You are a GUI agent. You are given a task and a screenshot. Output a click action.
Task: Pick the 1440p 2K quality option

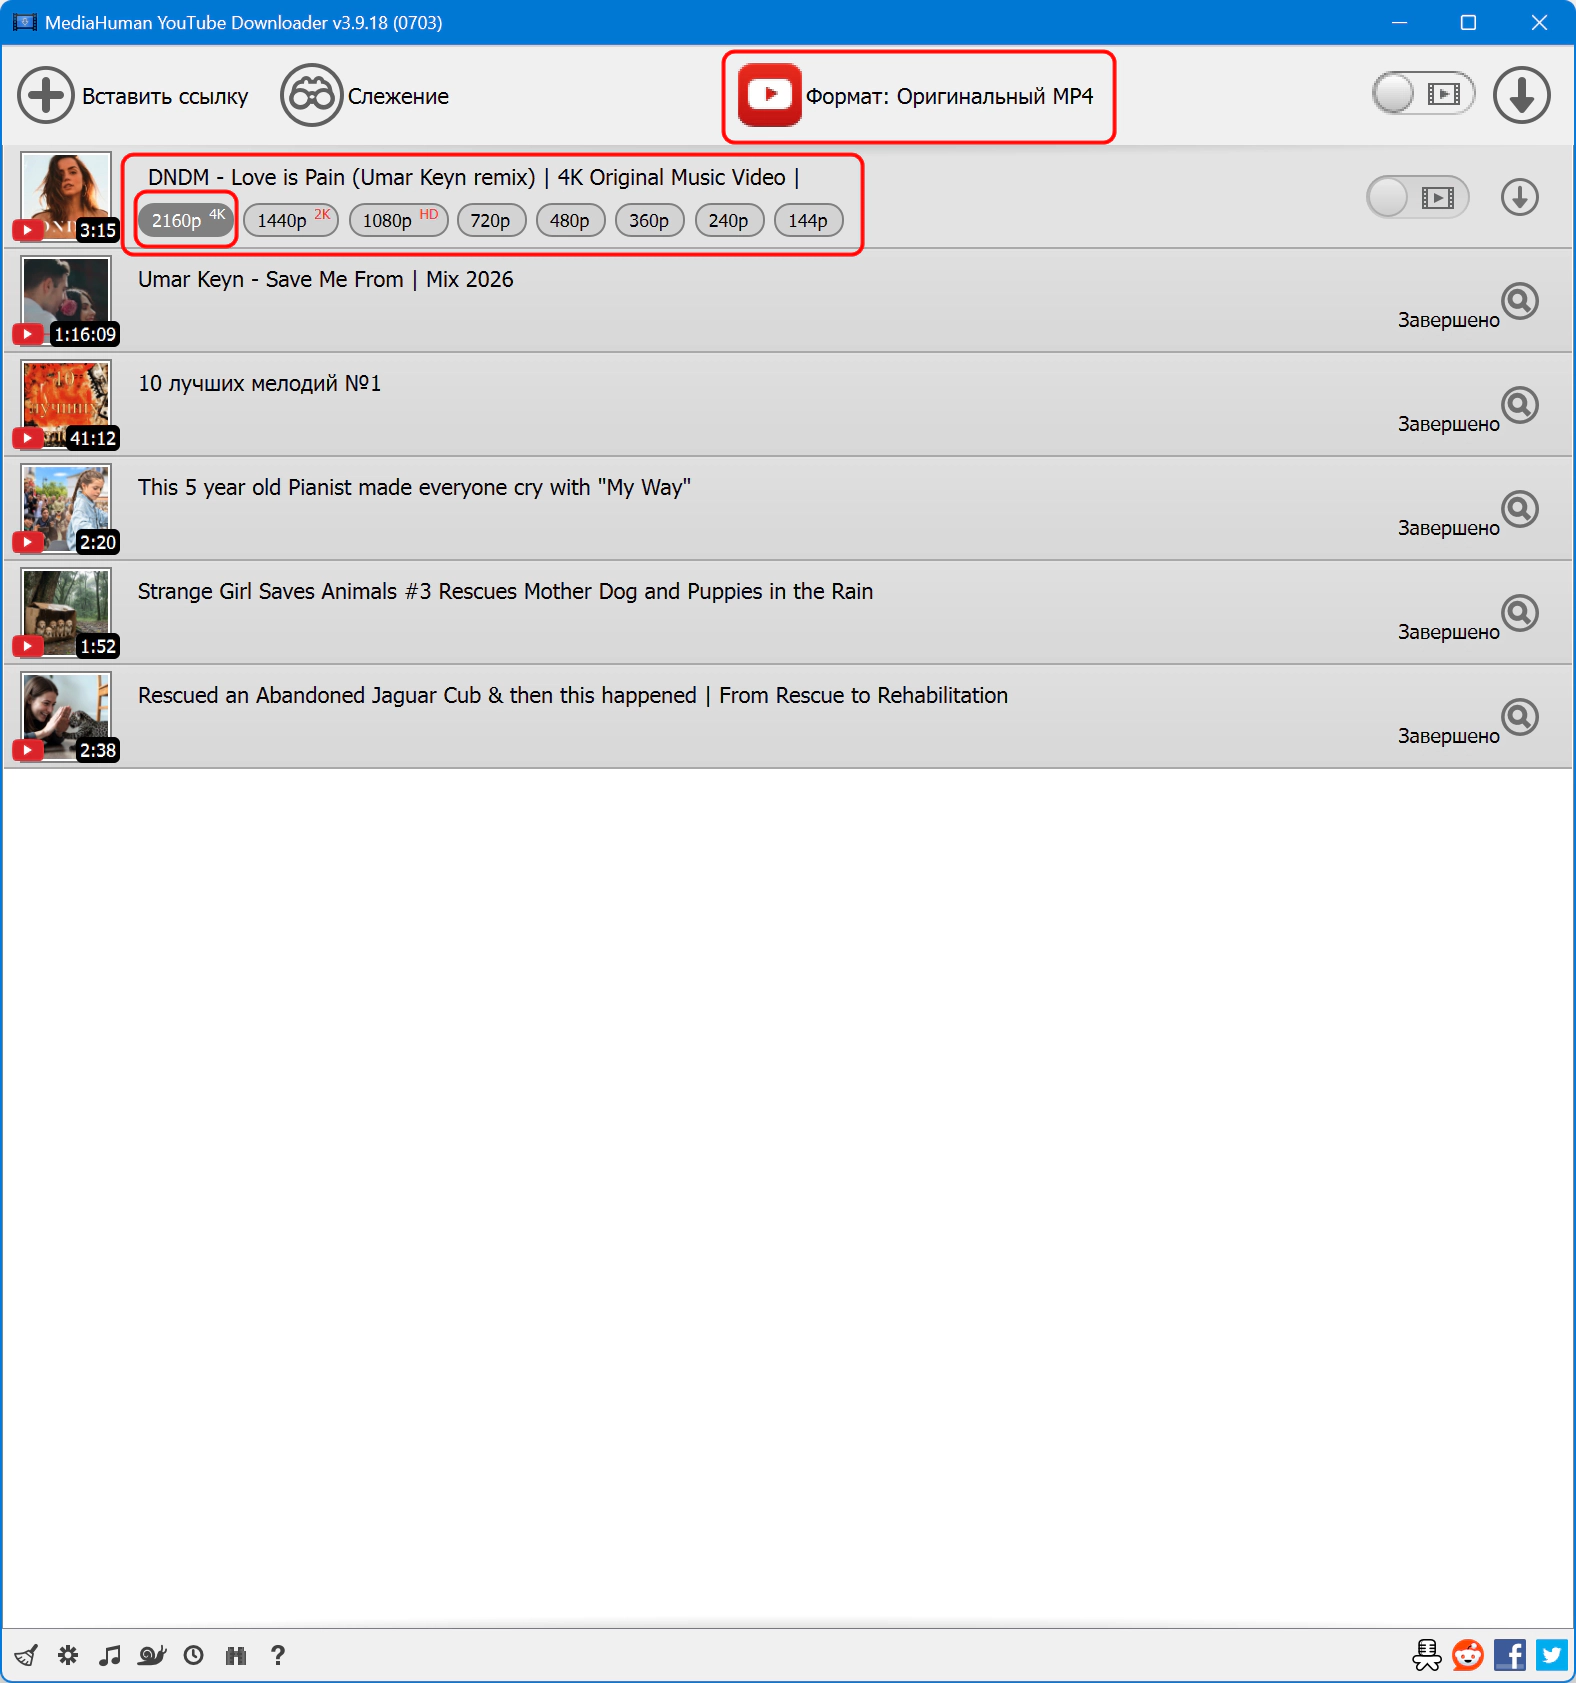tap(291, 220)
